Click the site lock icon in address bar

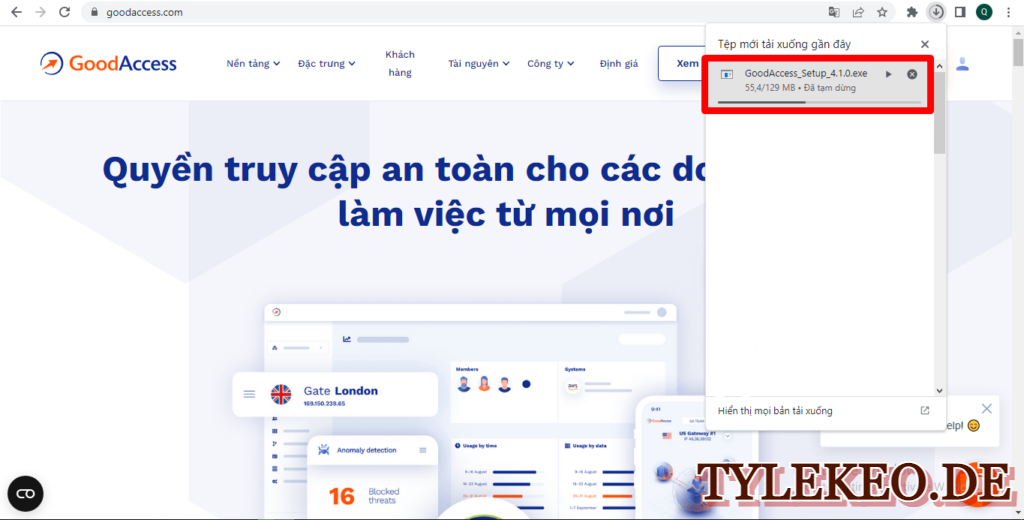95,12
